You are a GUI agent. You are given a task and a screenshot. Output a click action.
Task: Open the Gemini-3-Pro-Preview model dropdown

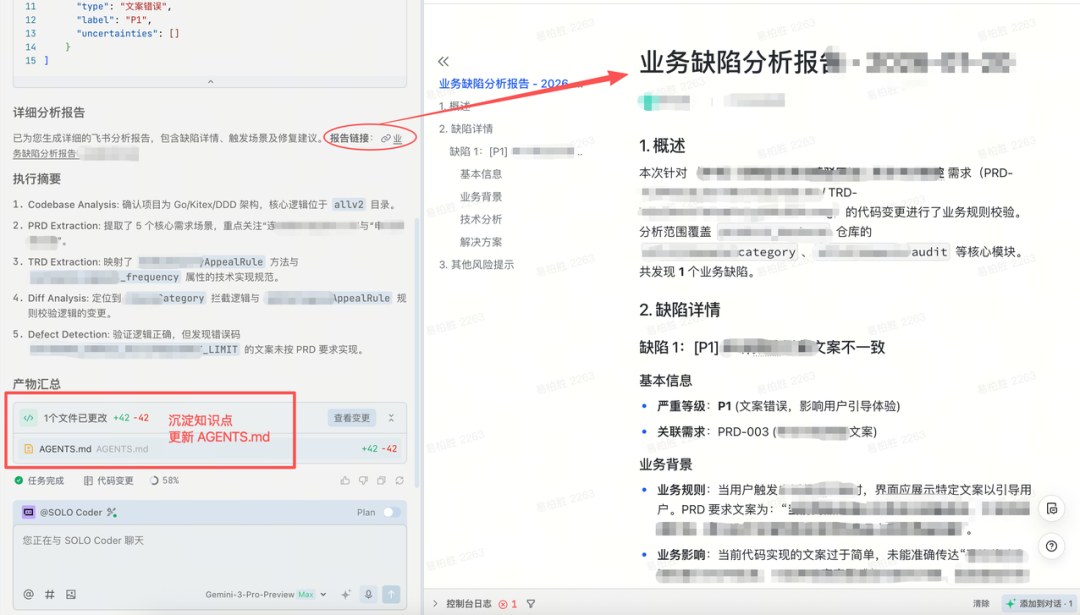265,594
